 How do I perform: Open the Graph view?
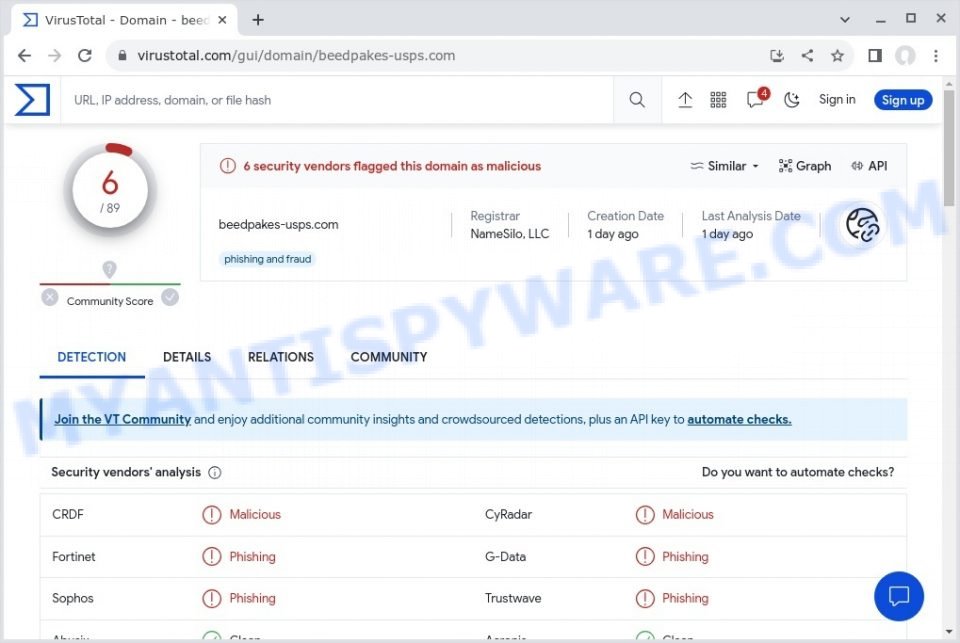click(x=804, y=166)
